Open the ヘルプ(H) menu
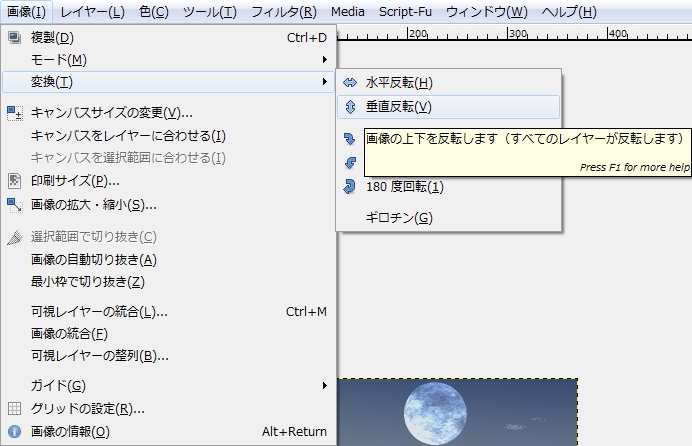The width and height of the screenshot is (692, 446). tap(569, 11)
